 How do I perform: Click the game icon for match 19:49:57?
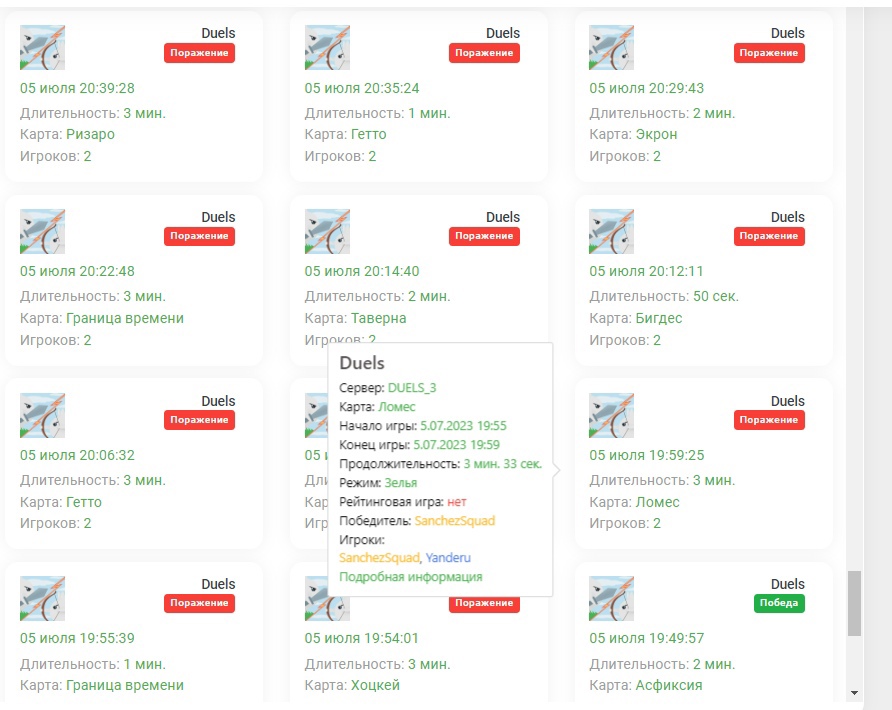click(x=611, y=598)
